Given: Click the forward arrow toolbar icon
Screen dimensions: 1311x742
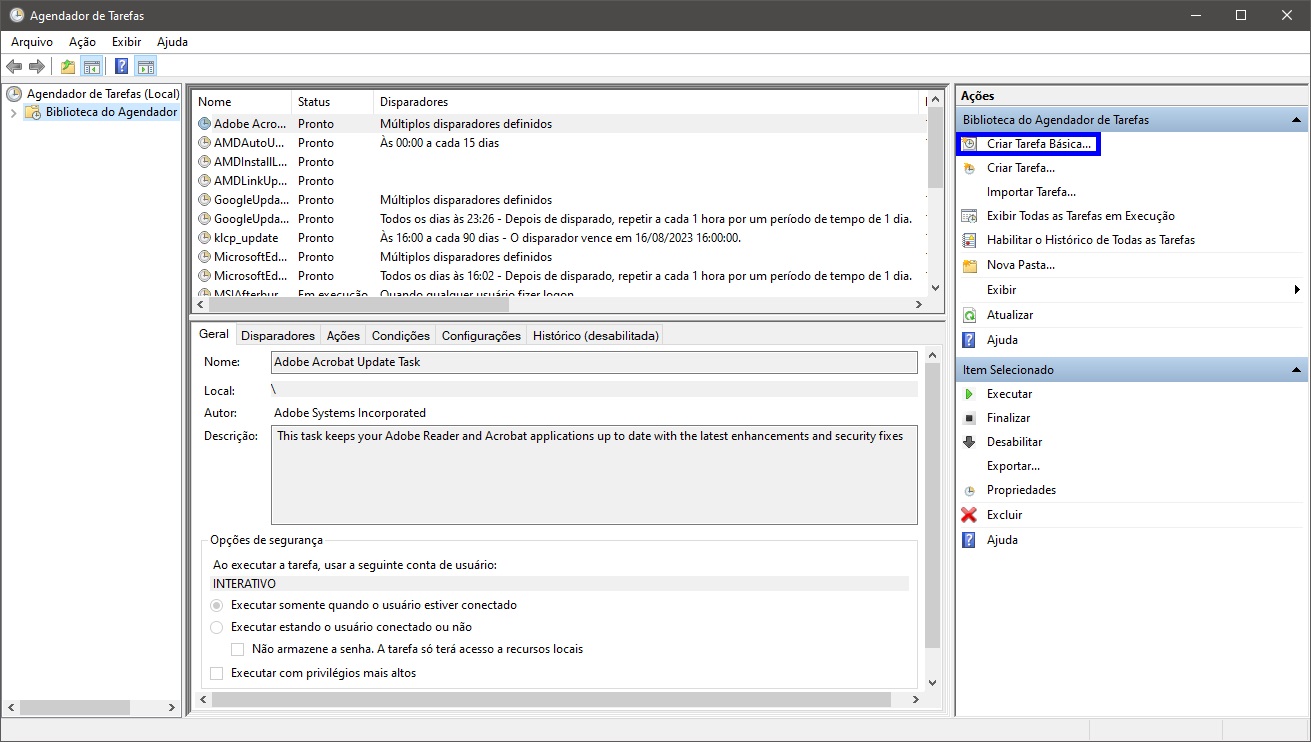Looking at the screenshot, I should click(37, 67).
